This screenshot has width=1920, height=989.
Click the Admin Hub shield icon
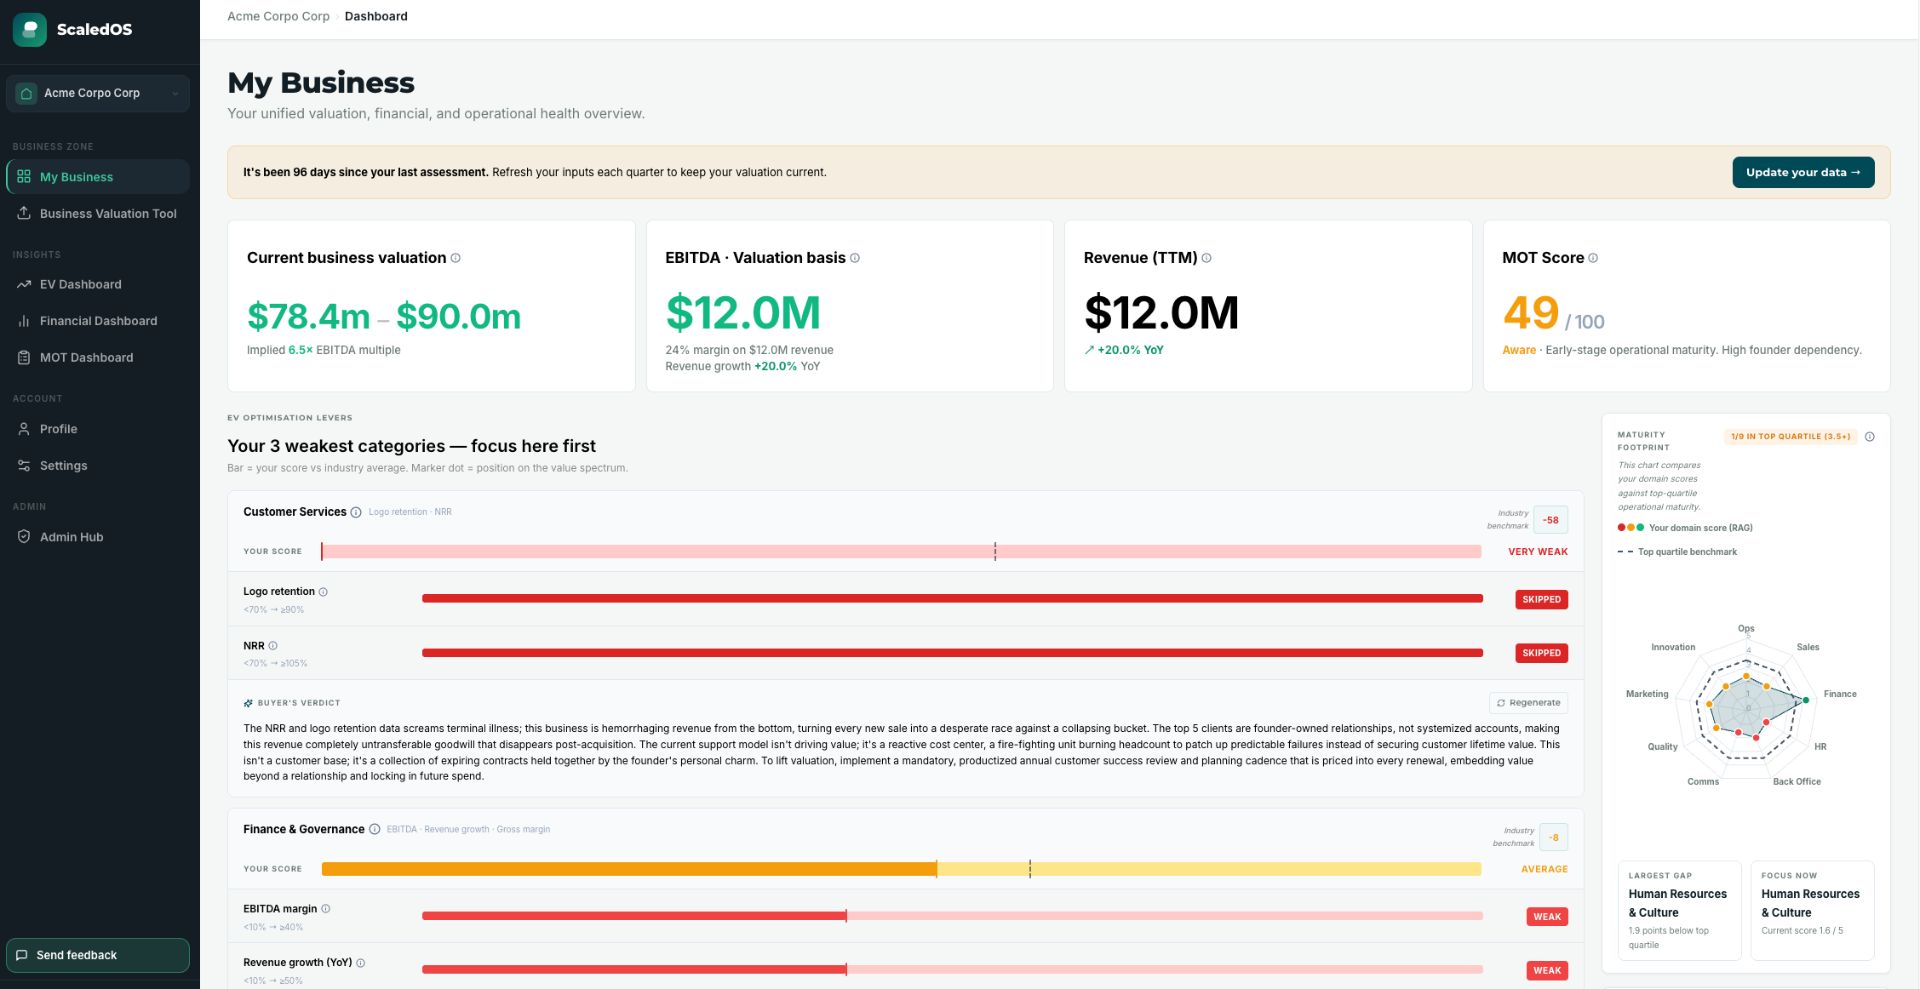24,537
